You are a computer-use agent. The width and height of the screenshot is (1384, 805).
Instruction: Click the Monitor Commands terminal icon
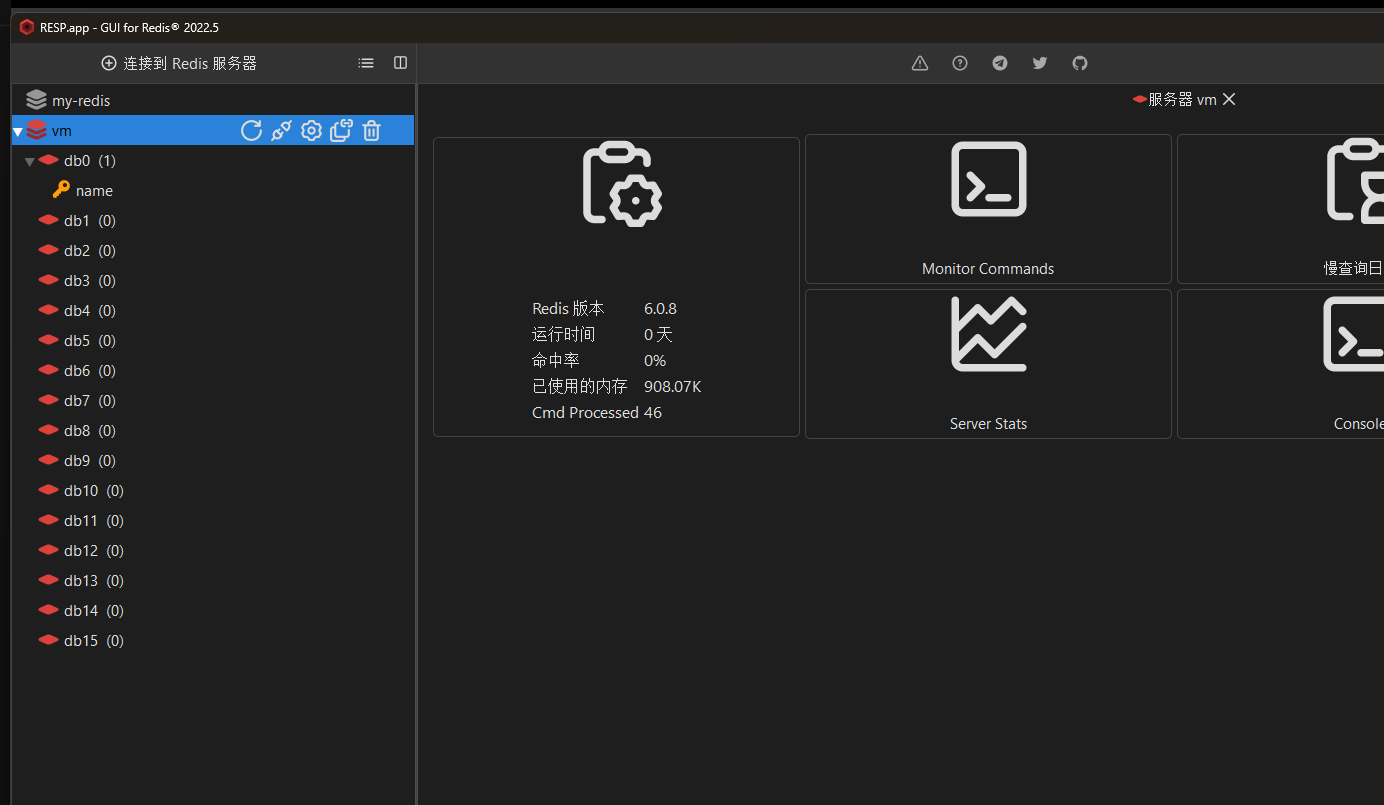click(988, 179)
